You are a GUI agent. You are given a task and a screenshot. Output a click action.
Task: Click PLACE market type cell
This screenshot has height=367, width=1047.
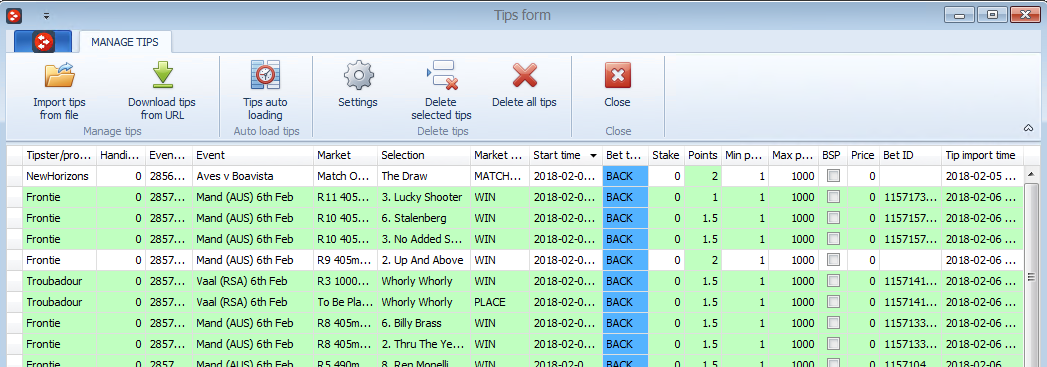point(500,302)
